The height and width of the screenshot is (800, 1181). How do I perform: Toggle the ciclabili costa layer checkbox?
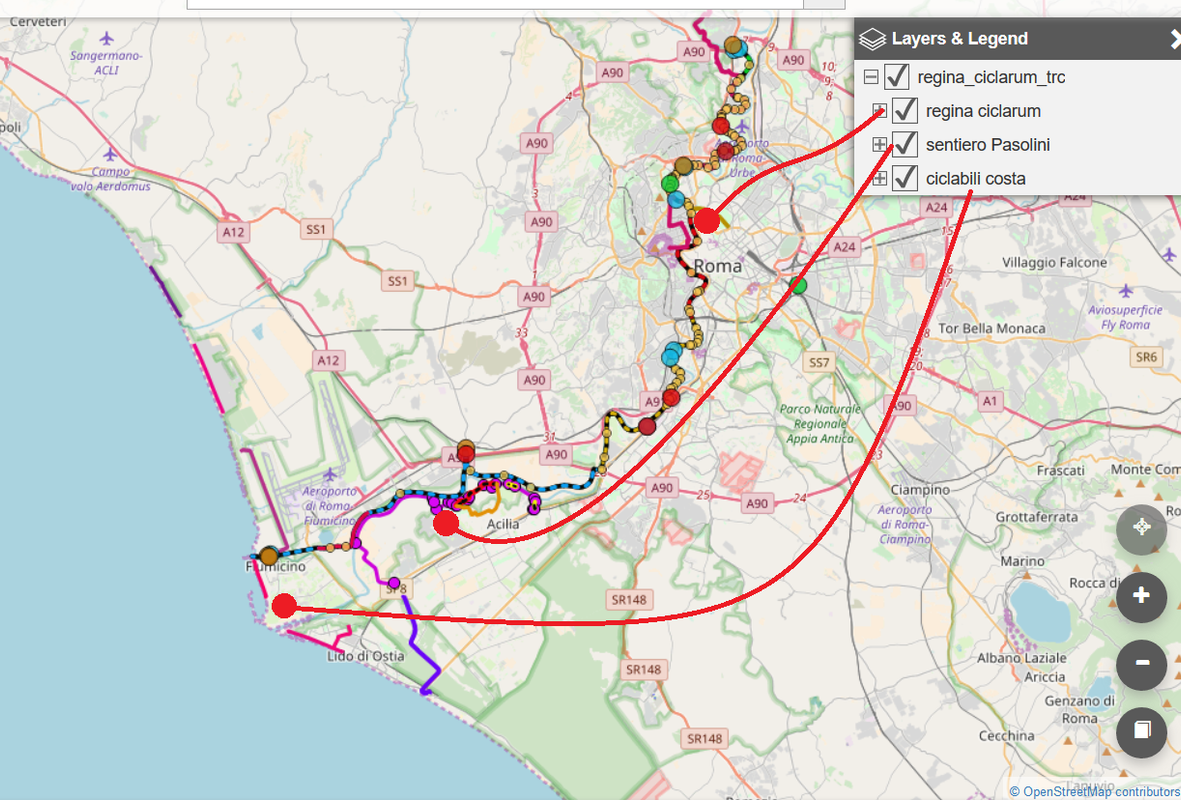point(905,179)
